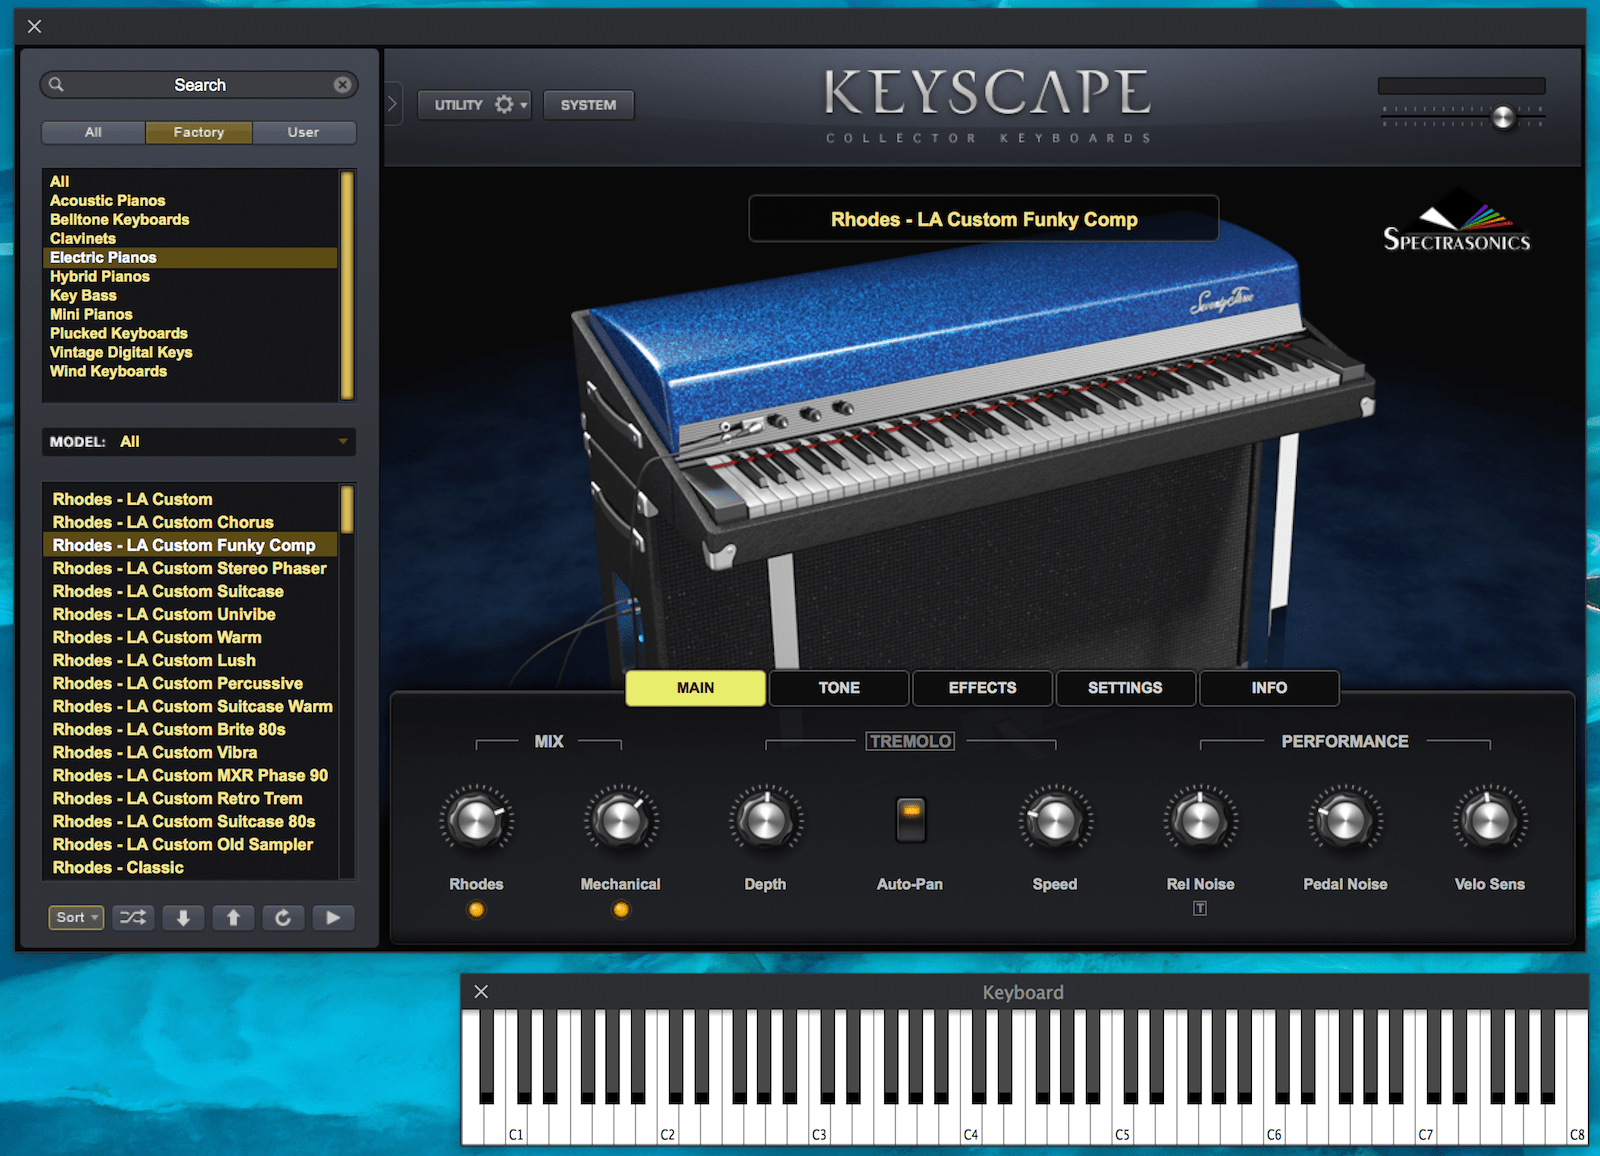Toggle the Auto-Pan switch
The image size is (1600, 1156).
pyautogui.click(x=910, y=820)
